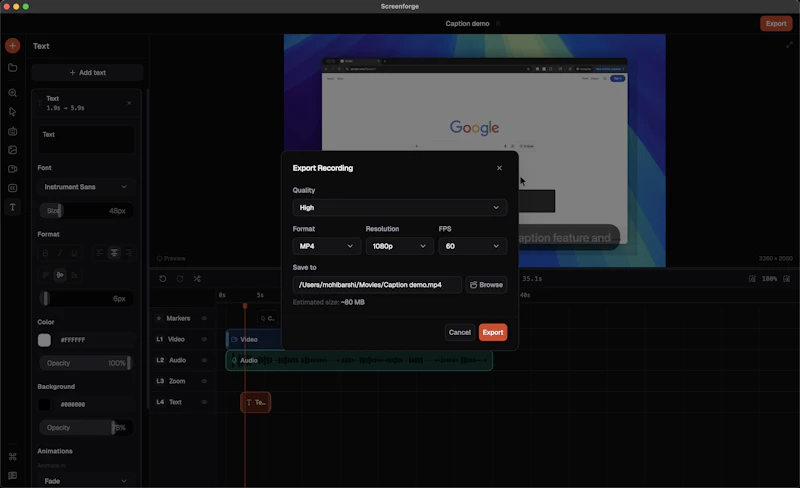The height and width of the screenshot is (488, 800).
Task: Click the background color hex field
Action: coord(95,404)
